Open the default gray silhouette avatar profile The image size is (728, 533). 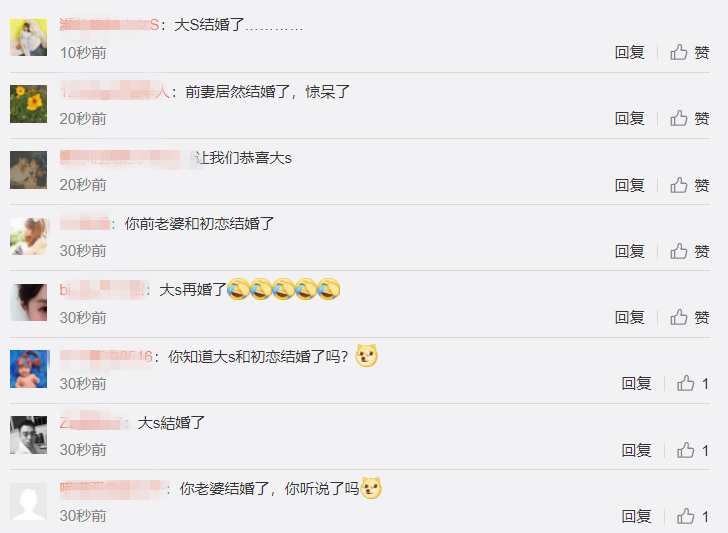pos(28,502)
